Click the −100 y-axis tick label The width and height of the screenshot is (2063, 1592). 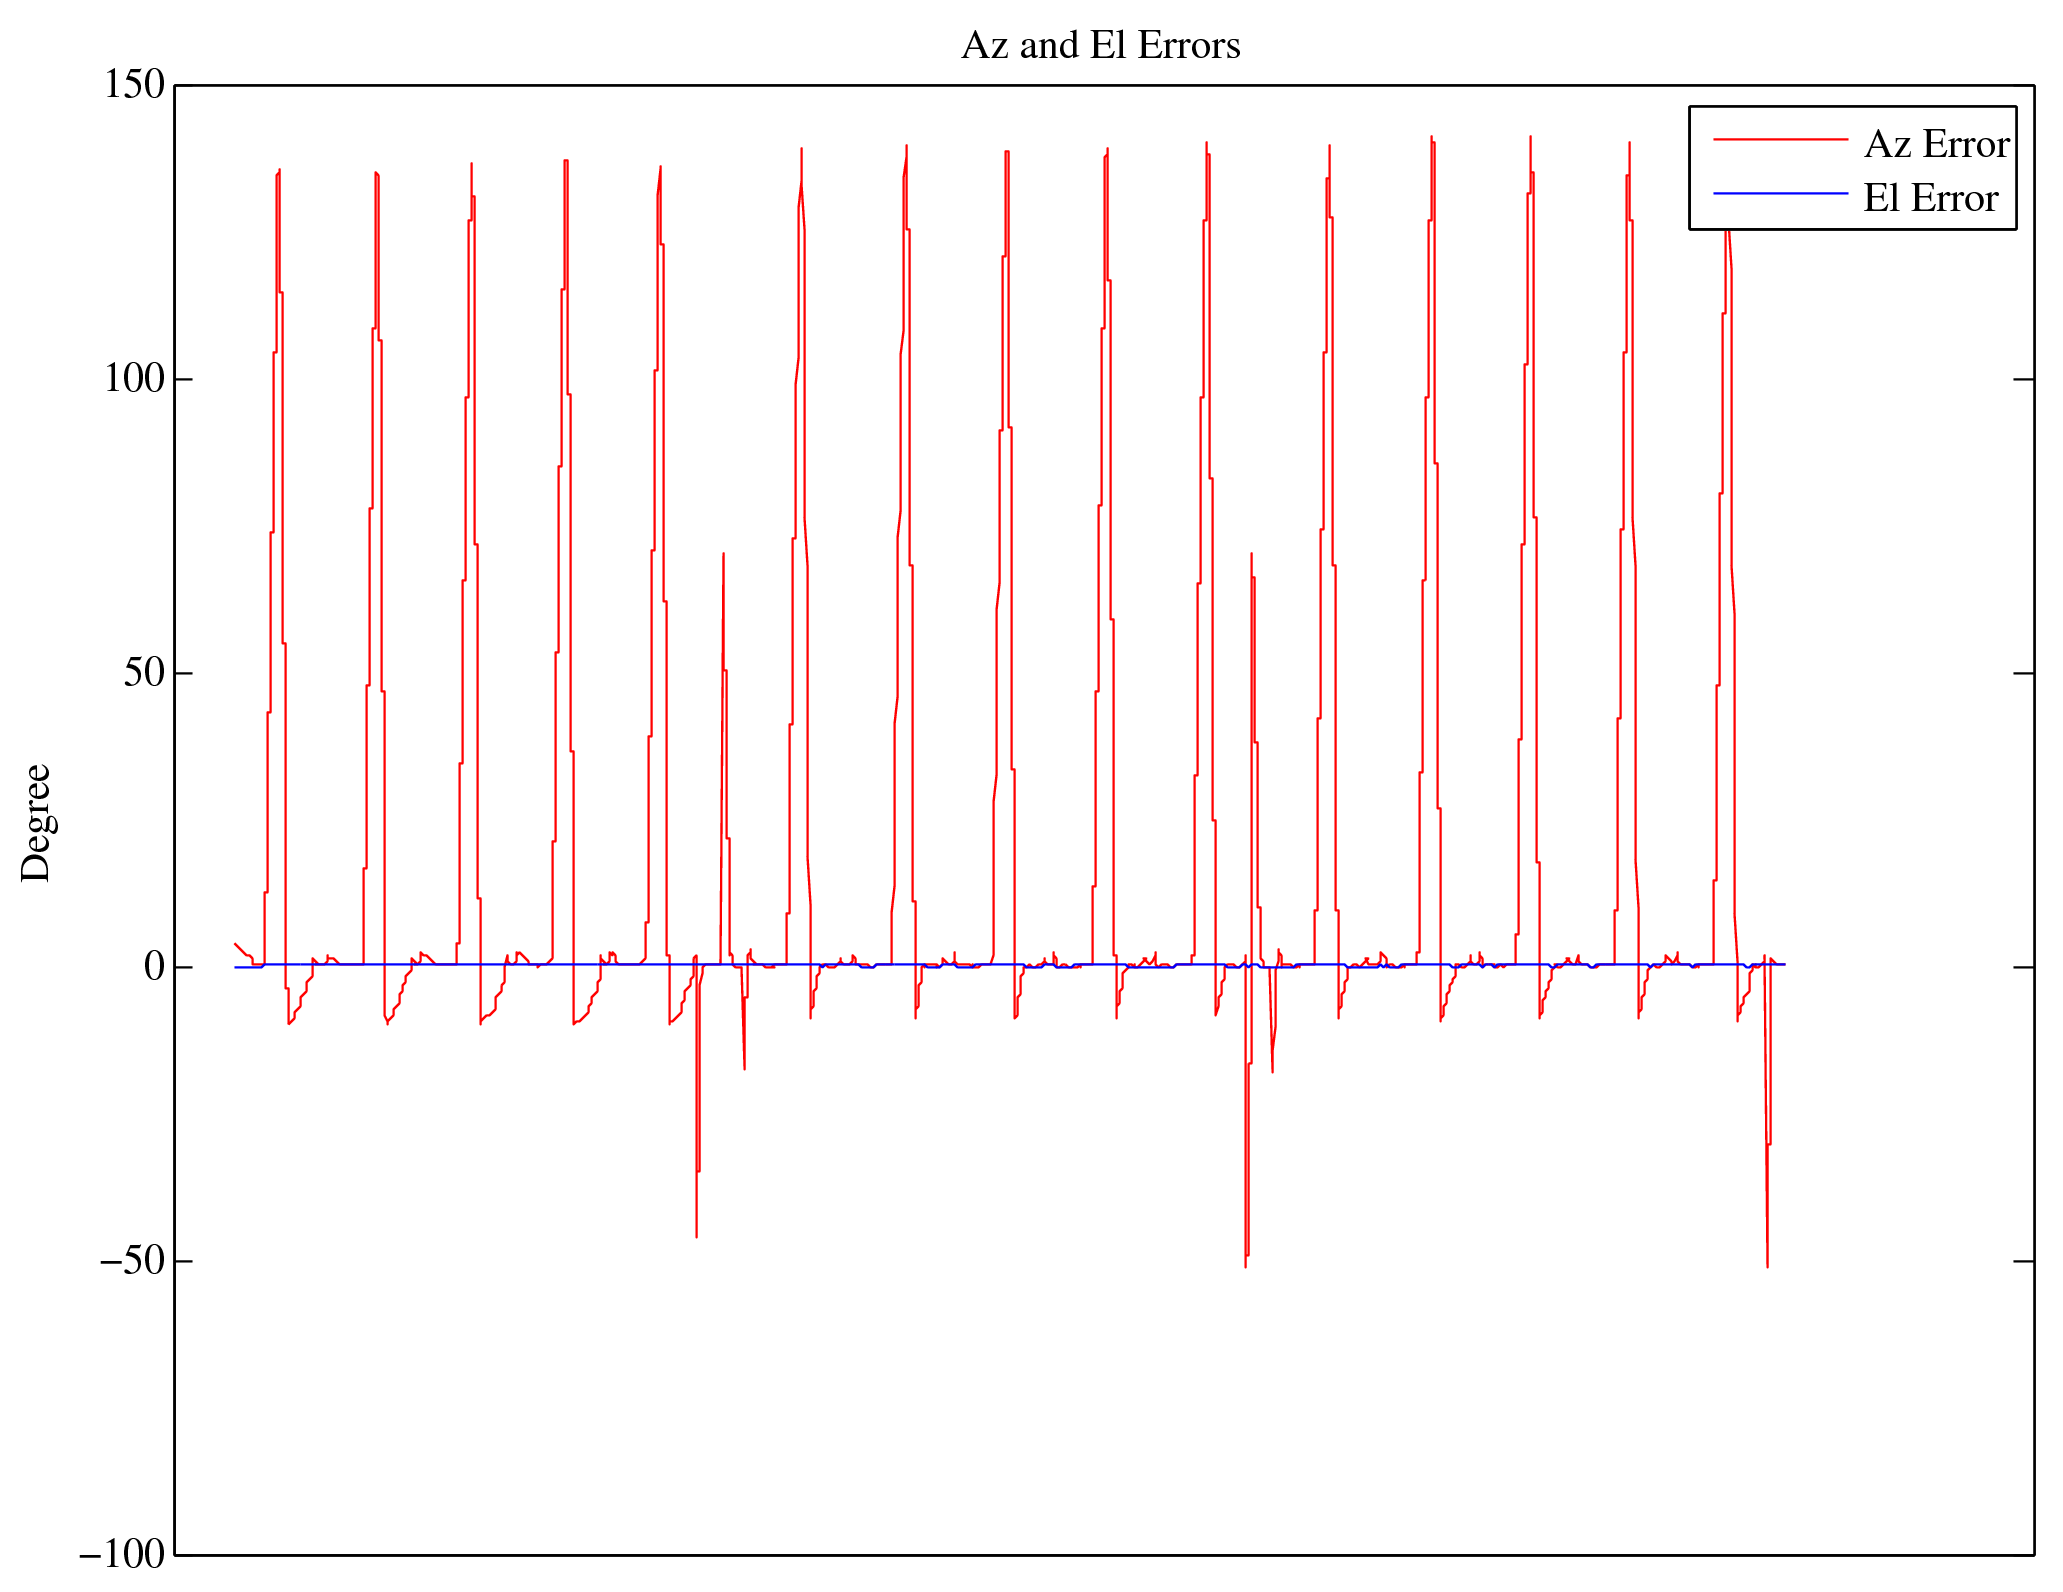click(122, 1555)
